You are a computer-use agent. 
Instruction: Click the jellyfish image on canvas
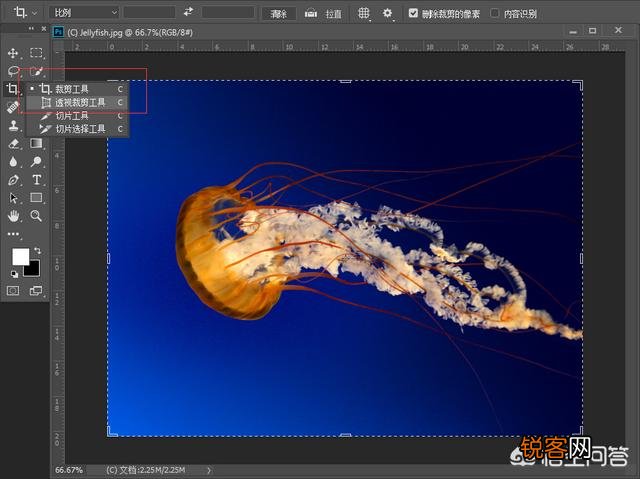click(345, 258)
